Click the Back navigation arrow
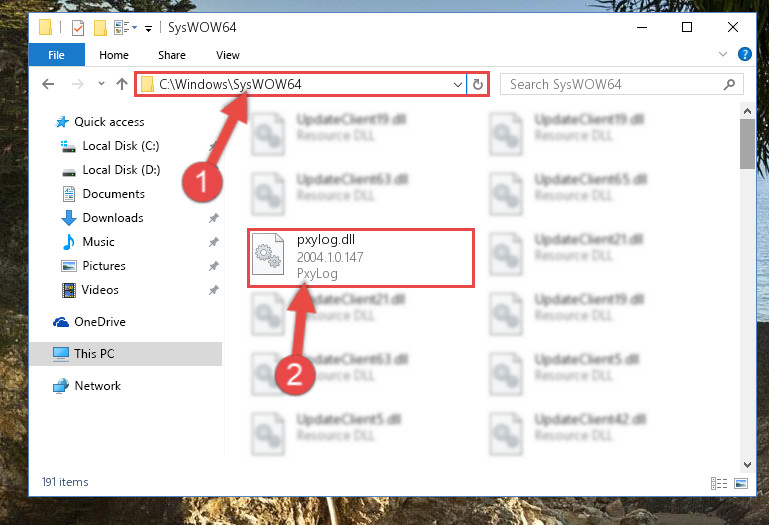 [x=48, y=84]
